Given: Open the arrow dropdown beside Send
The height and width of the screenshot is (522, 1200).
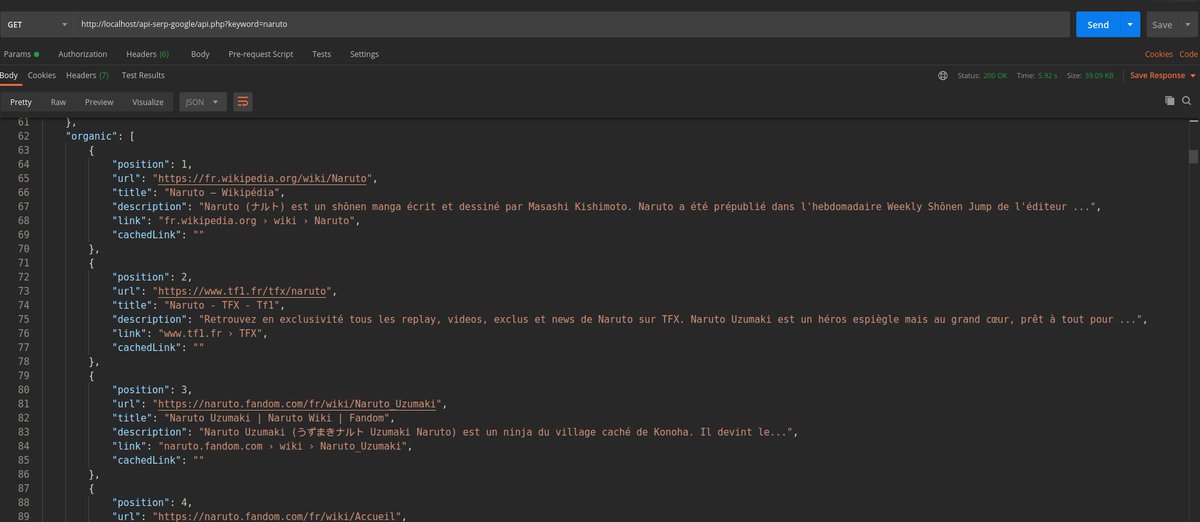Looking at the screenshot, I should click(1130, 24).
